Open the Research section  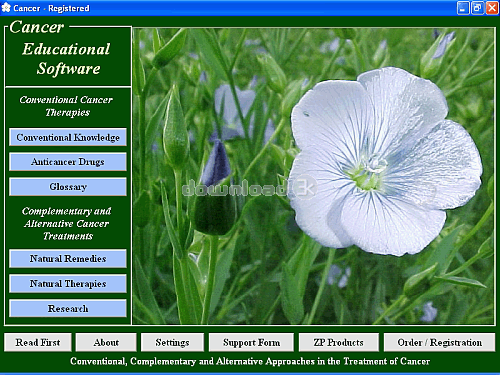[x=68, y=308]
